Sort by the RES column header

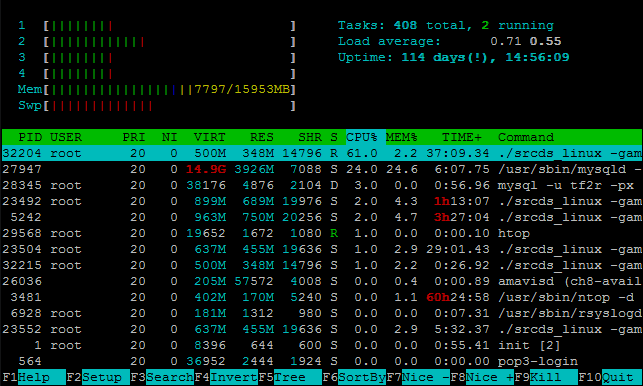pyautogui.click(x=262, y=137)
